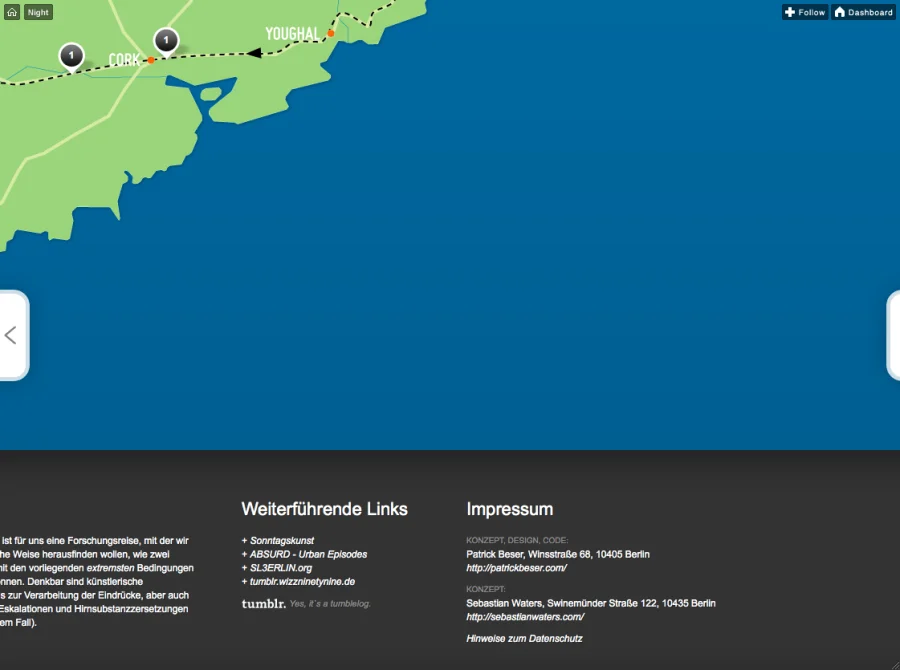Click the tumblr. logo in footer
This screenshot has width=900, height=670.
pyautogui.click(x=263, y=604)
